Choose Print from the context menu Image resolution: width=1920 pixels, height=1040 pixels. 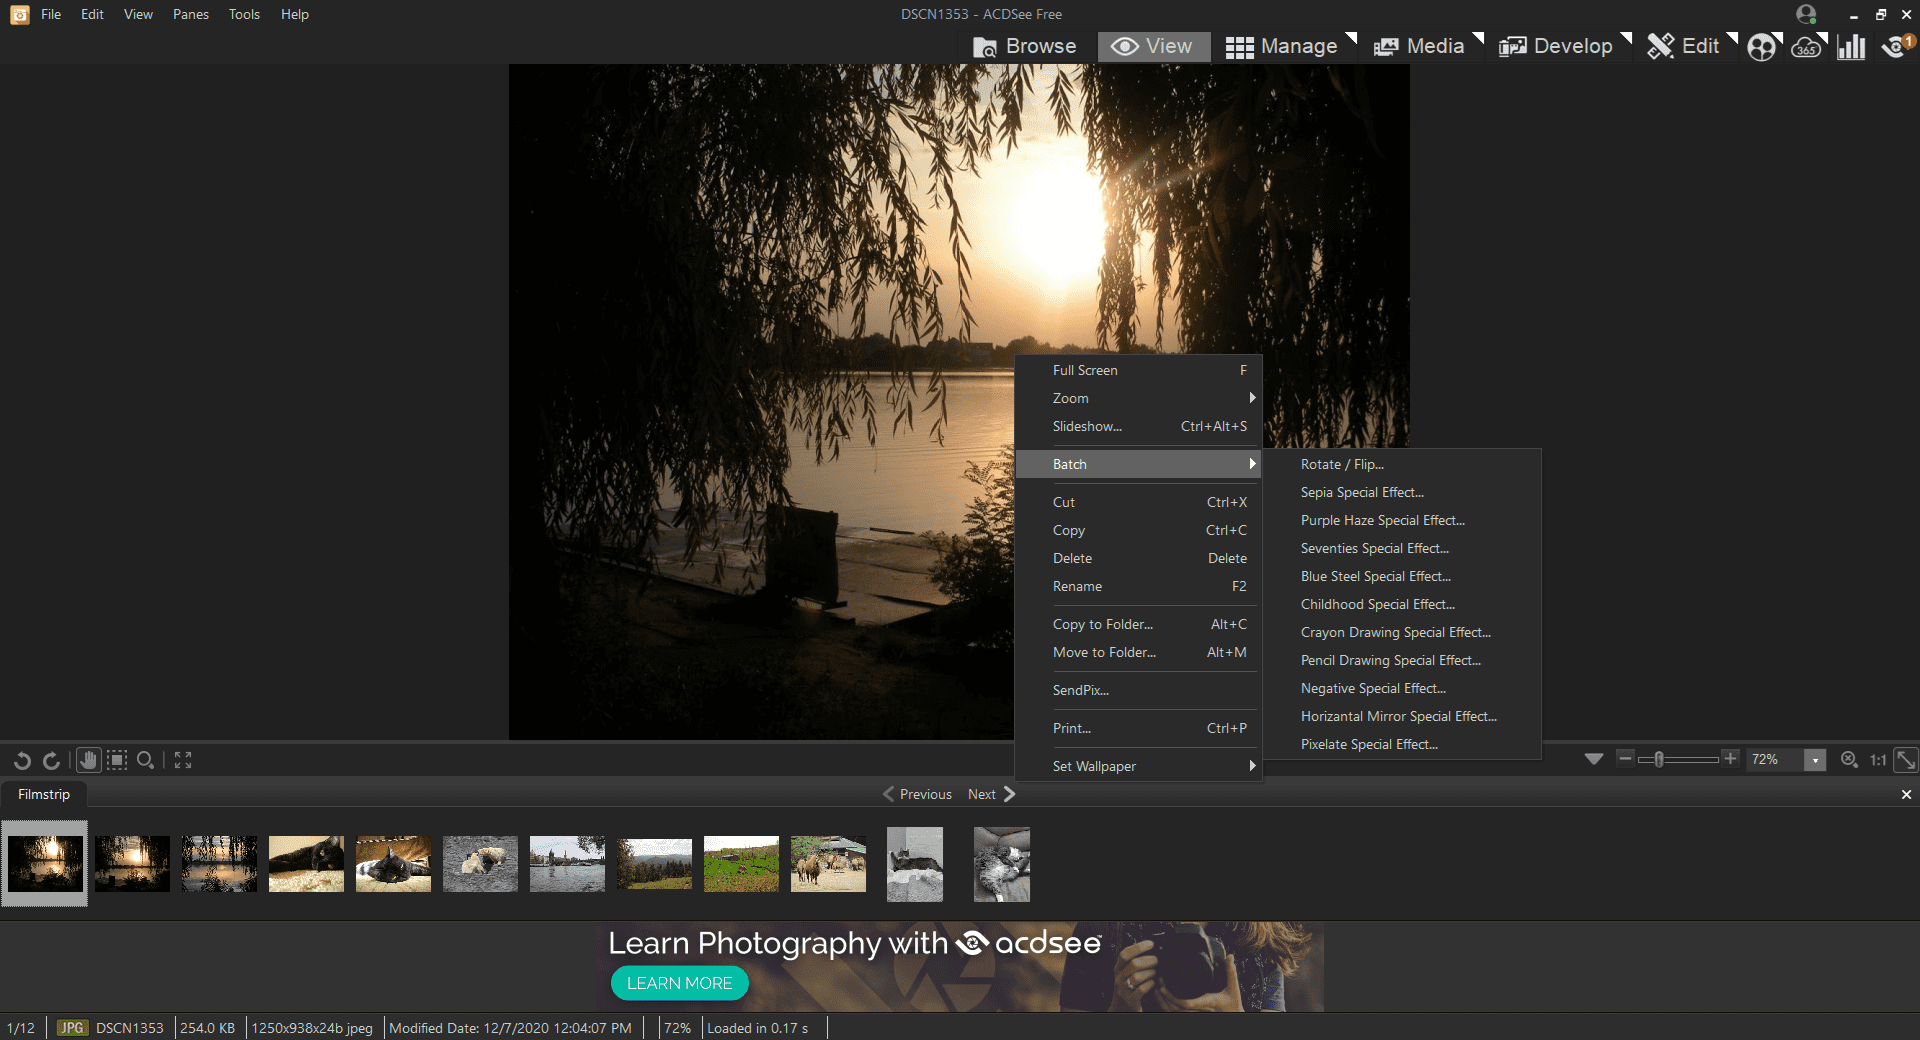coord(1138,728)
